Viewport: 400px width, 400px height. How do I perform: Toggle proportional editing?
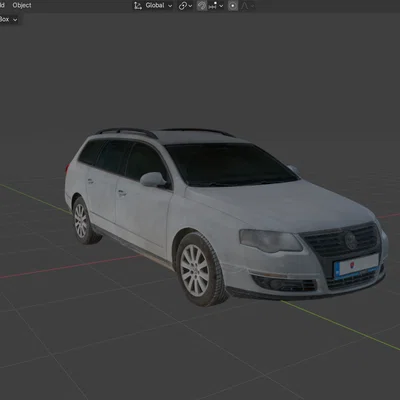tap(233, 6)
